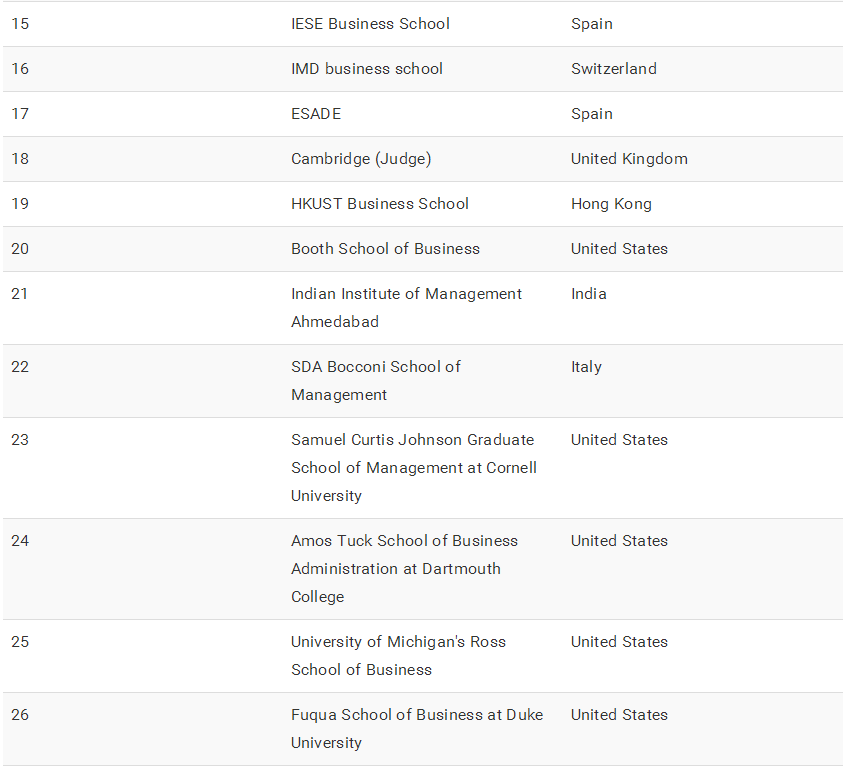Select HKUST Business School row text

pos(379,204)
